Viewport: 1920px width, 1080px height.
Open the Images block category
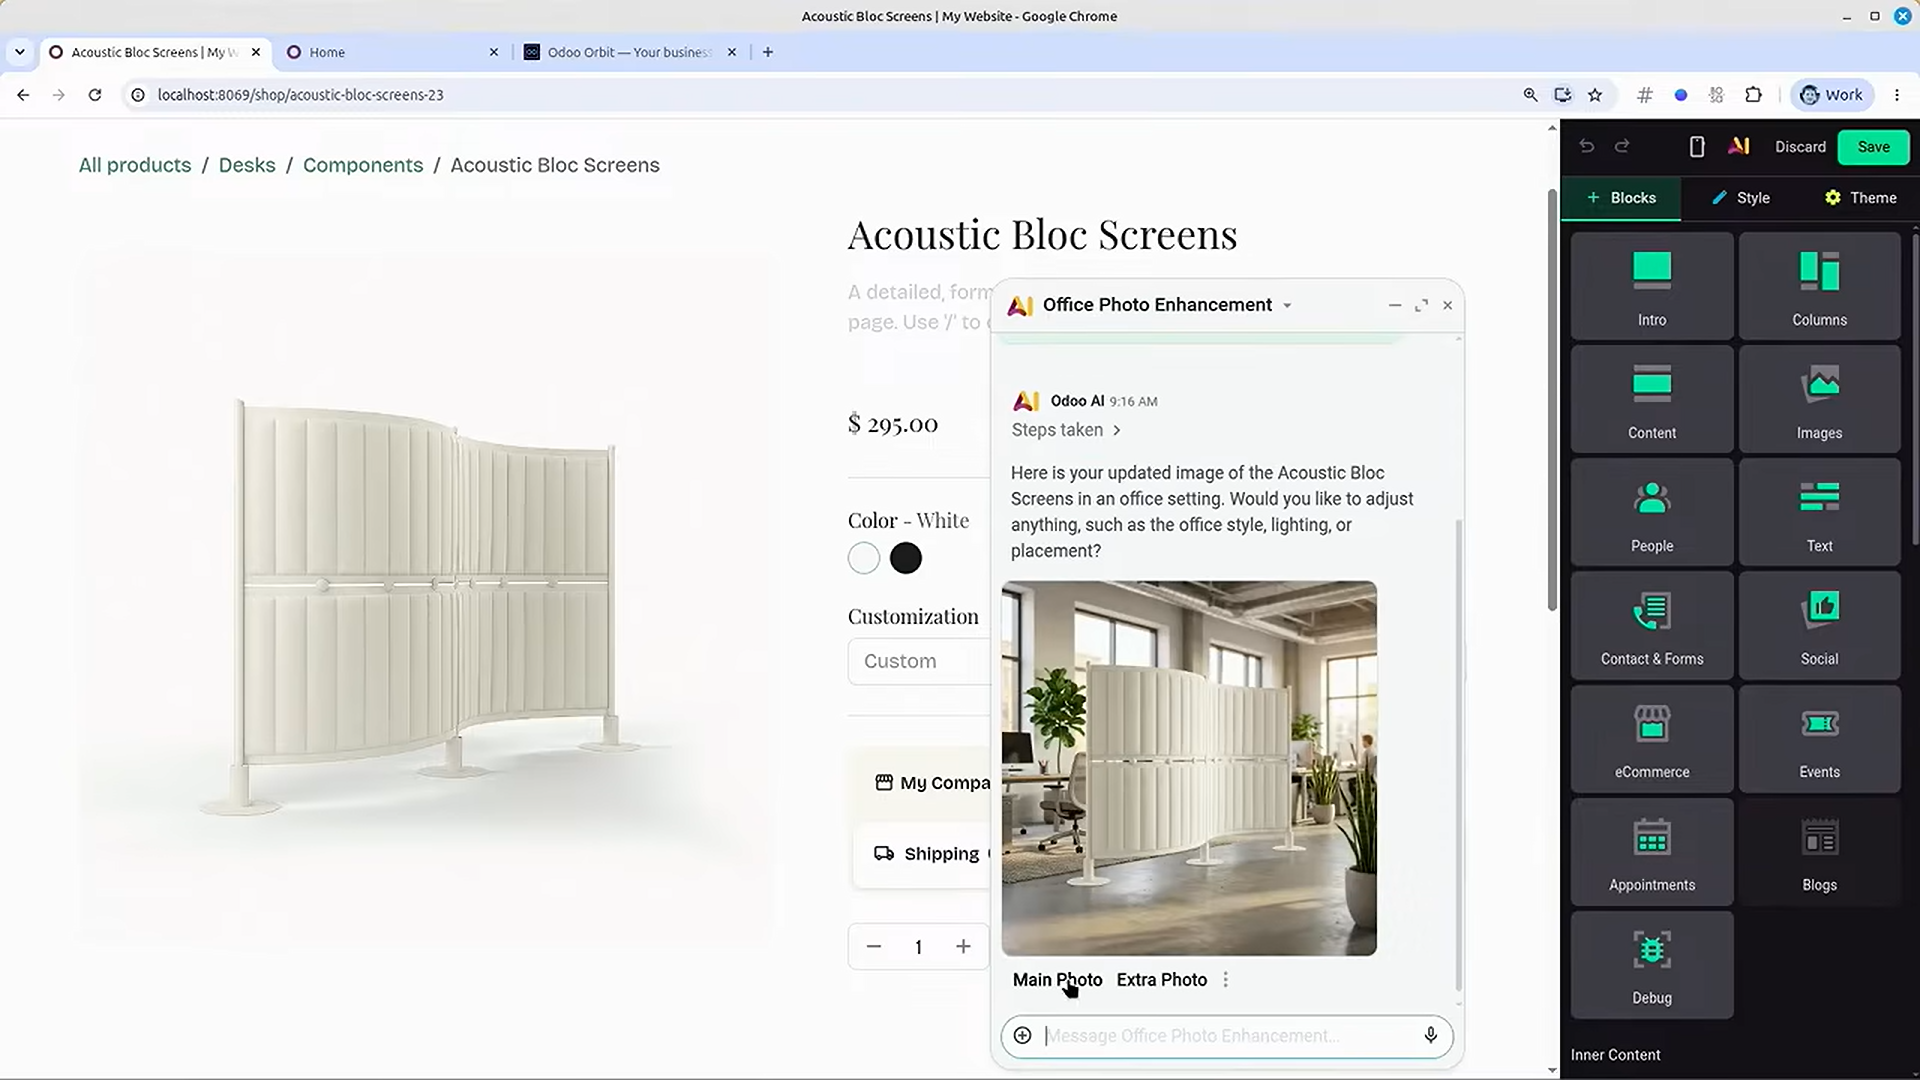click(1819, 399)
